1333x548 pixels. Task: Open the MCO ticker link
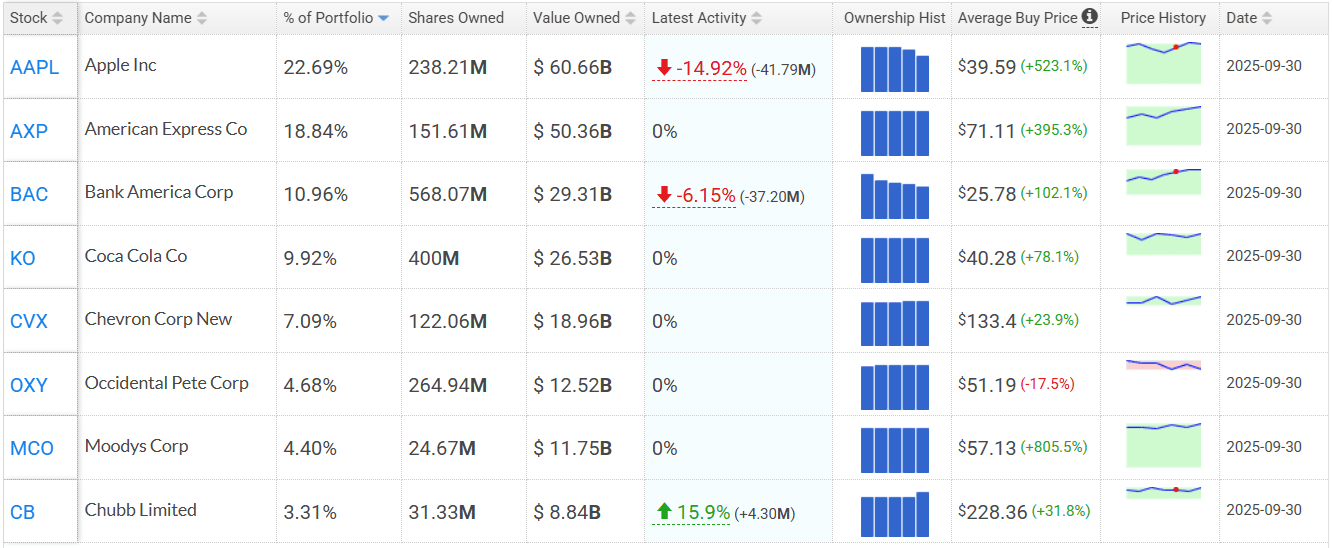coord(32,449)
